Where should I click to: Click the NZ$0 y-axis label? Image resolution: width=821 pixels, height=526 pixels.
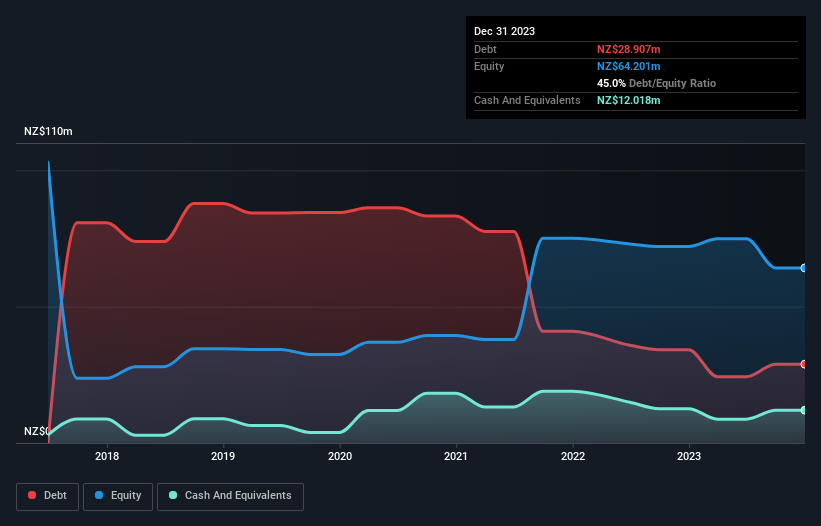(x=37, y=431)
